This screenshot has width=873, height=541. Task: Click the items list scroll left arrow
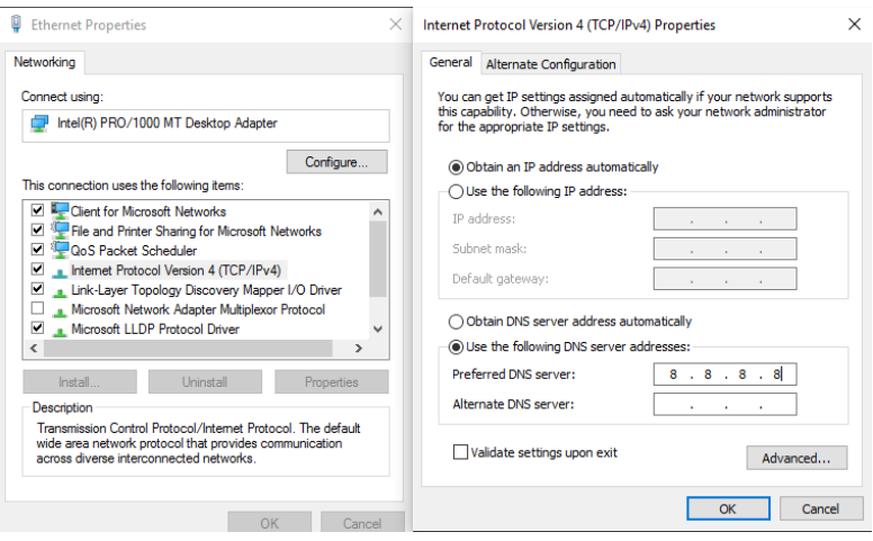[33, 348]
